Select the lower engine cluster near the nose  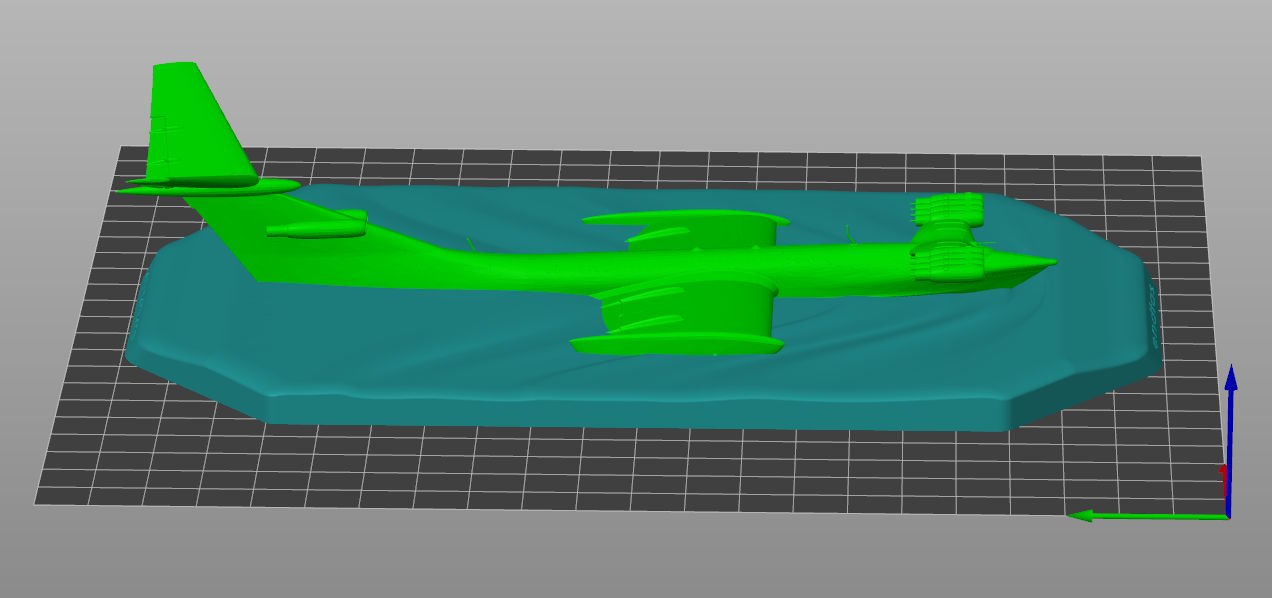pos(948,262)
